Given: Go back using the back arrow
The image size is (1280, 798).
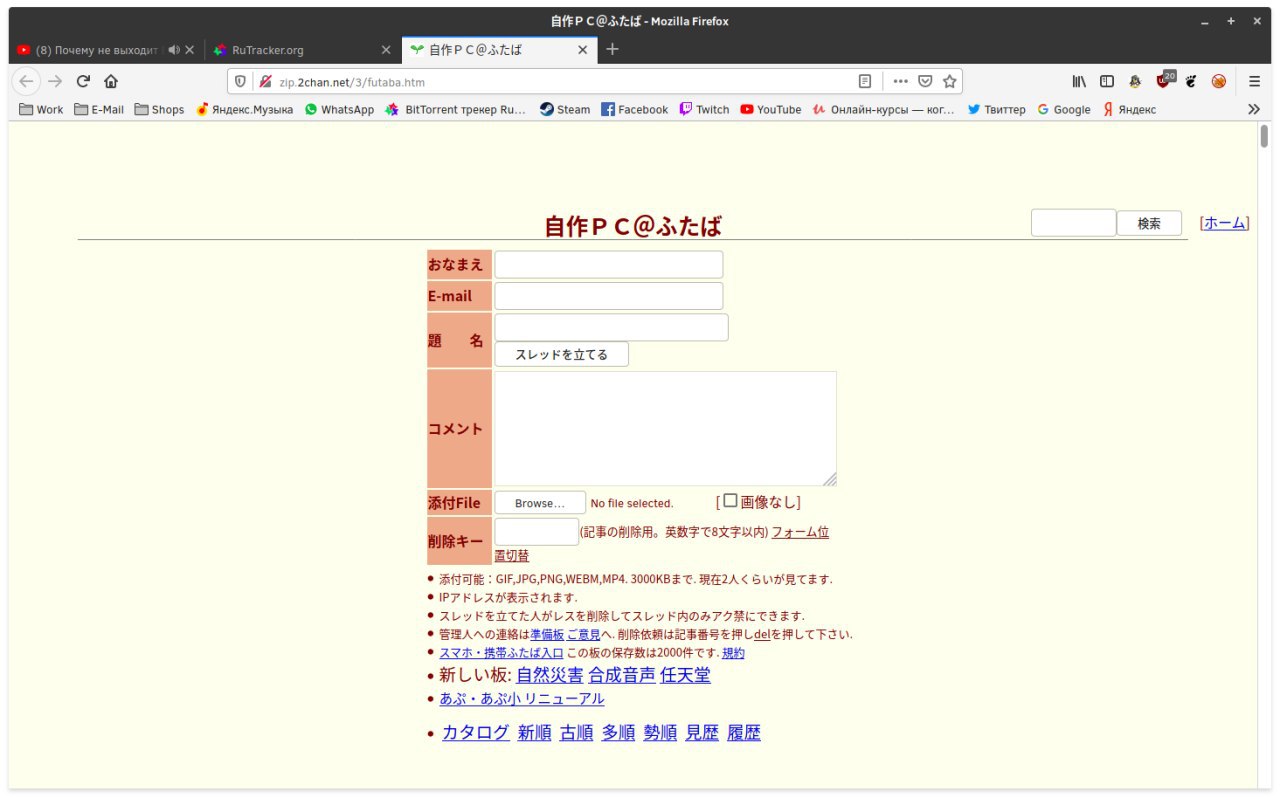Looking at the screenshot, I should tap(26, 81).
